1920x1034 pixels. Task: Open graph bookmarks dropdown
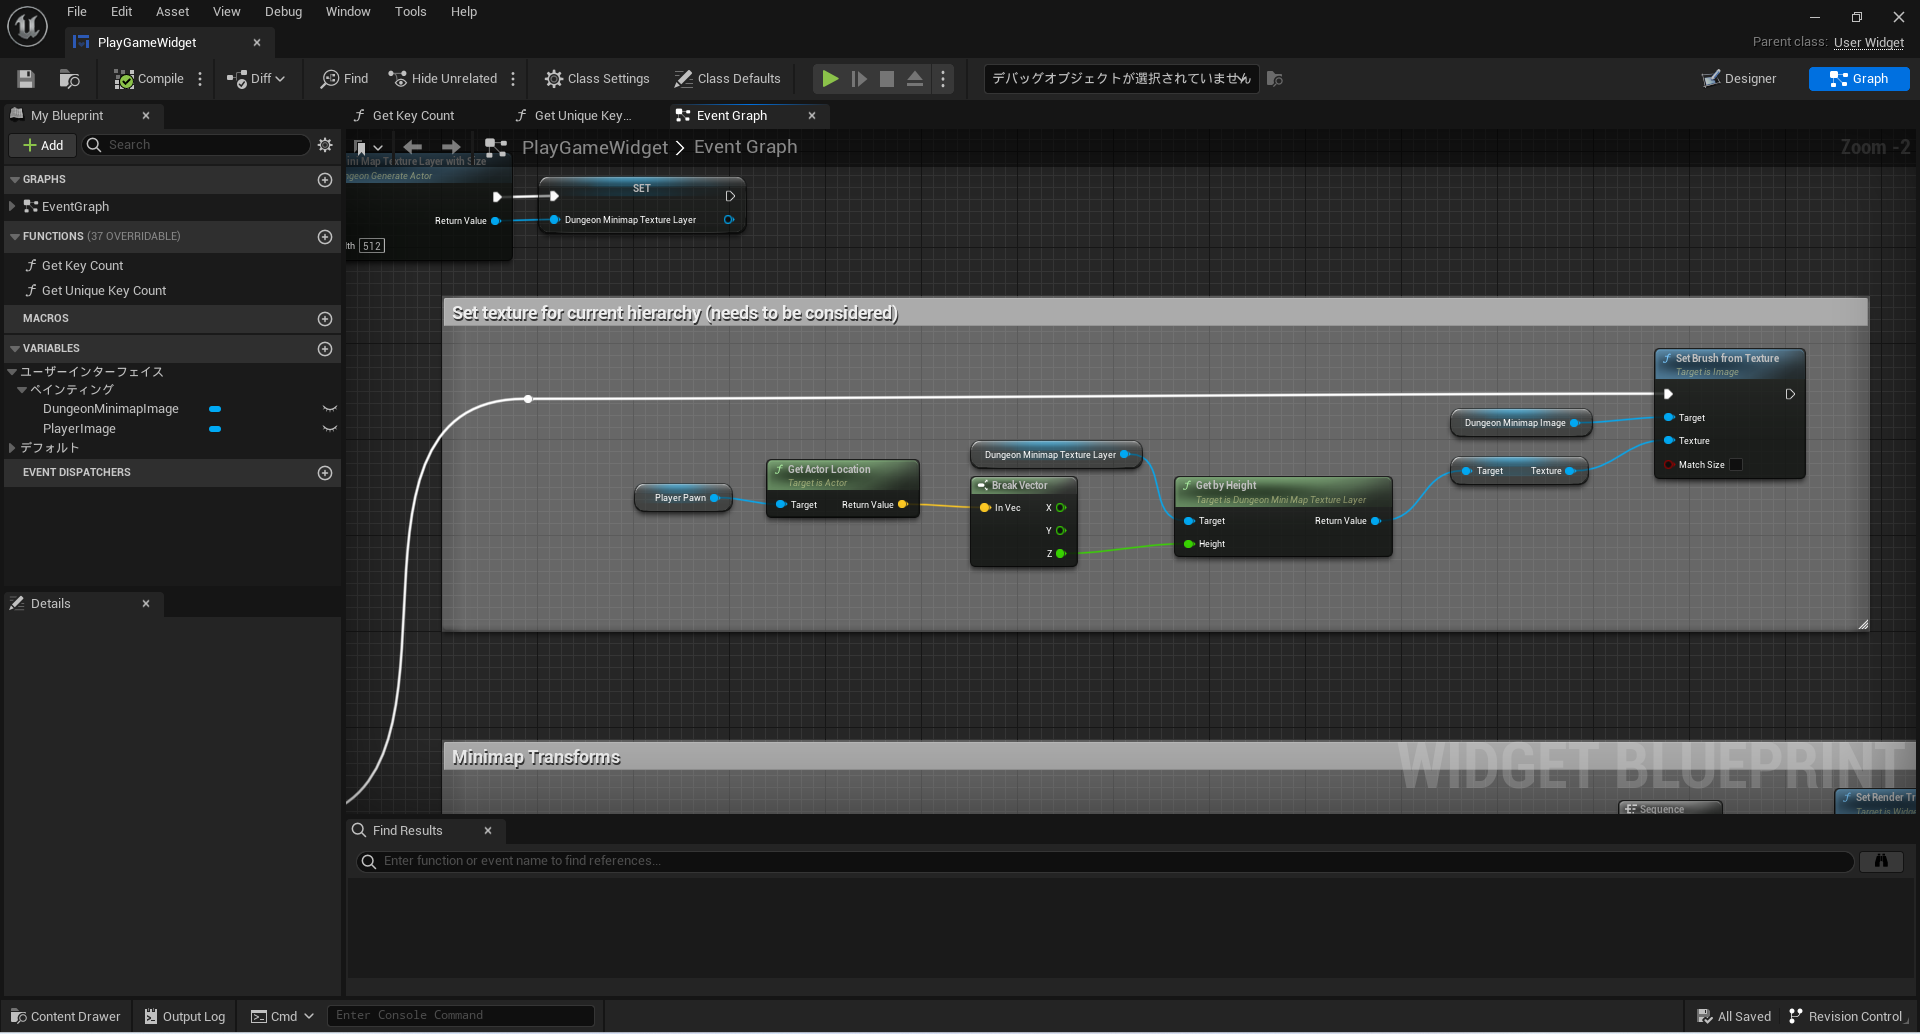coord(368,147)
